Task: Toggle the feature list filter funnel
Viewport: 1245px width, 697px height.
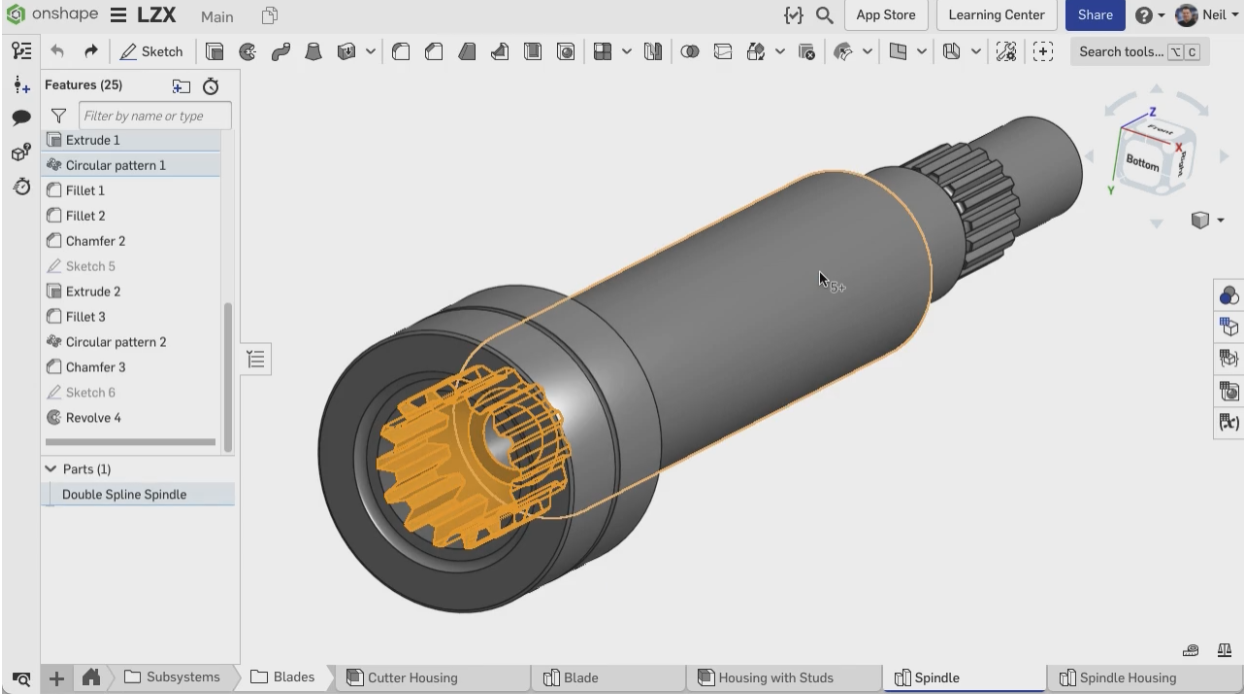Action: (58, 116)
